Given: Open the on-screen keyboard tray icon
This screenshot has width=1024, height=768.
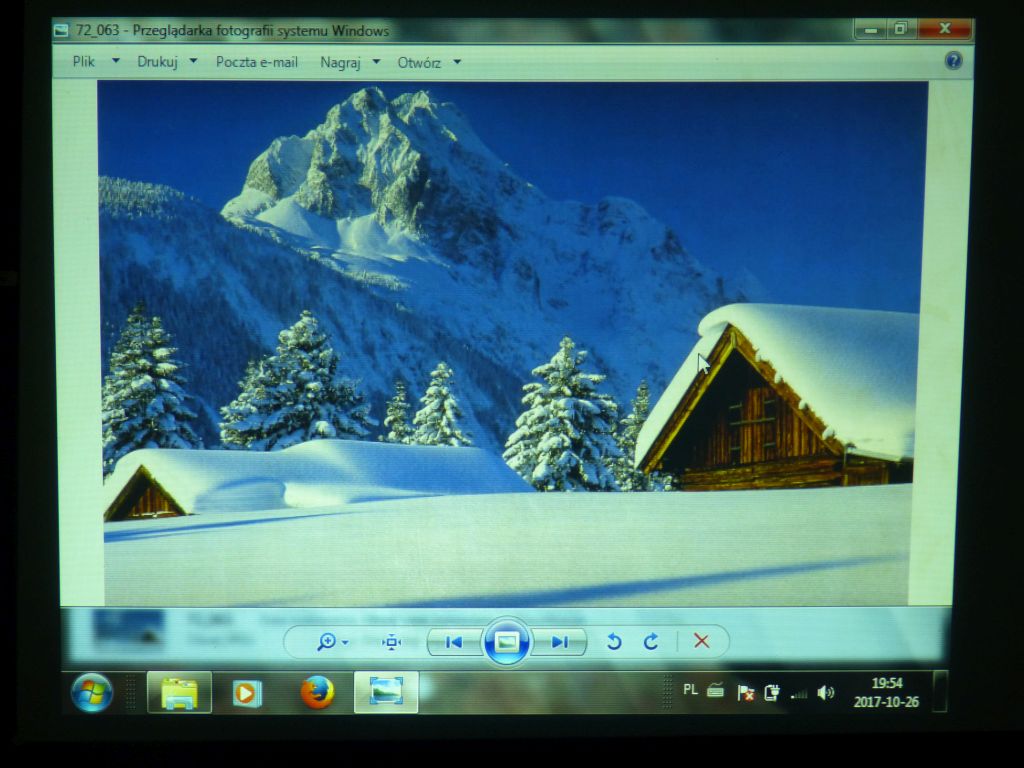Looking at the screenshot, I should point(716,690).
